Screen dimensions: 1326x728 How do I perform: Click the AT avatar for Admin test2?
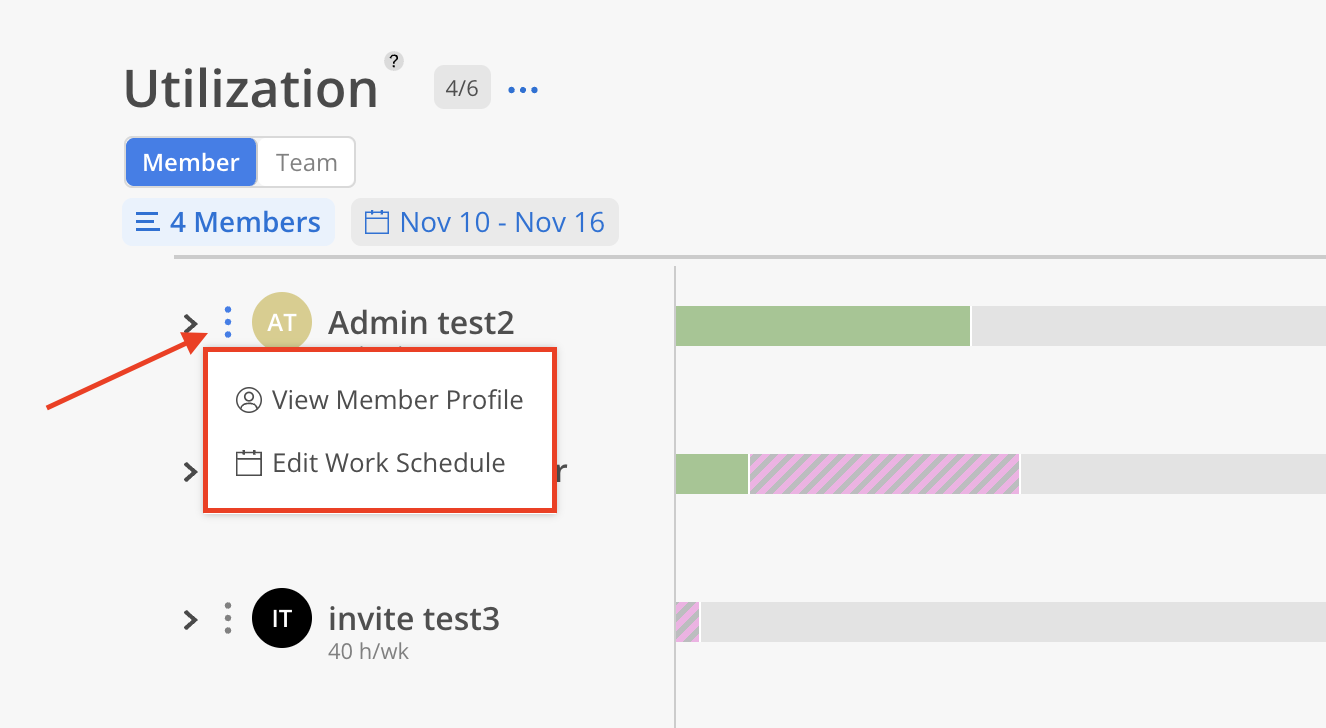pos(282,322)
